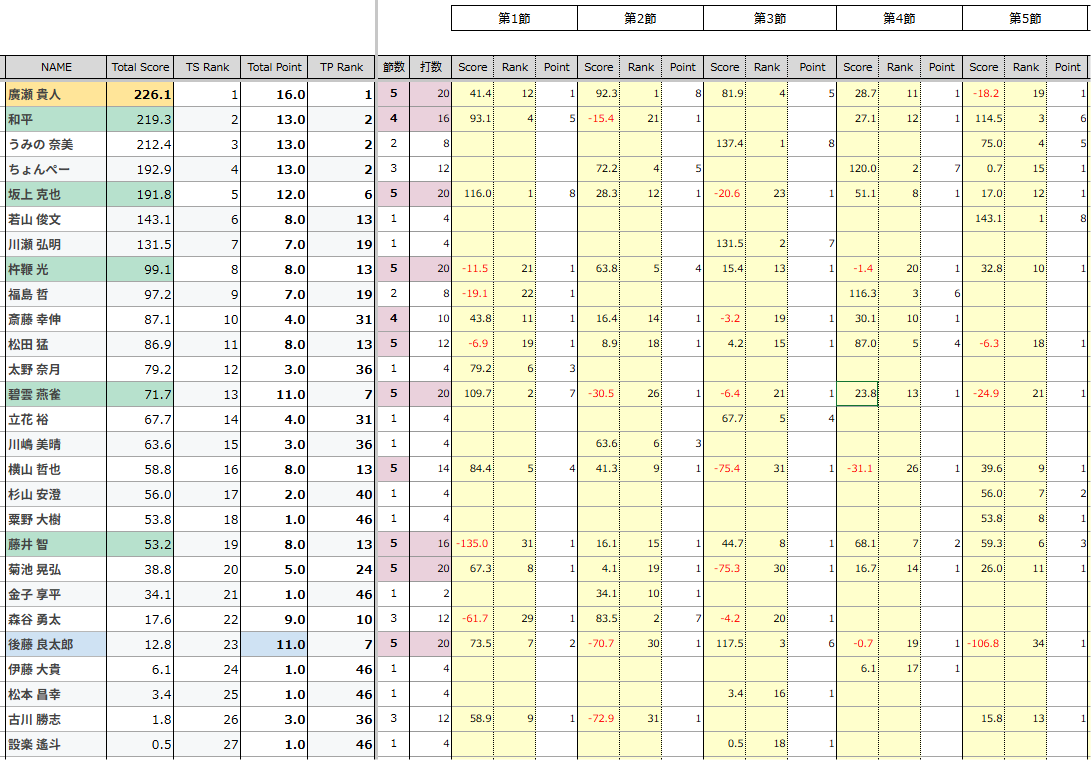Select the name cell うみの 奈美
Screen dimensions: 1091x760
click(56, 145)
